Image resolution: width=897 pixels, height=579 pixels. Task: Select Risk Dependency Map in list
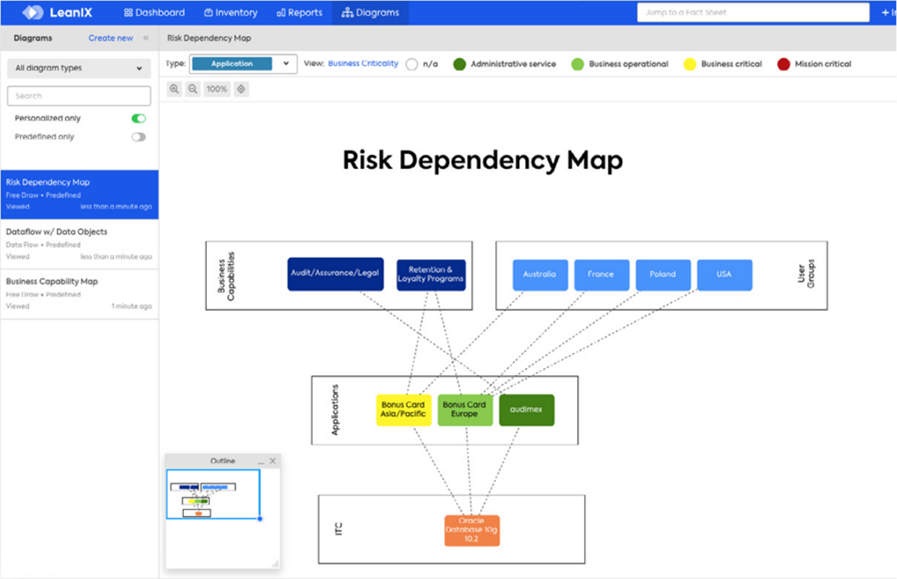(x=80, y=194)
